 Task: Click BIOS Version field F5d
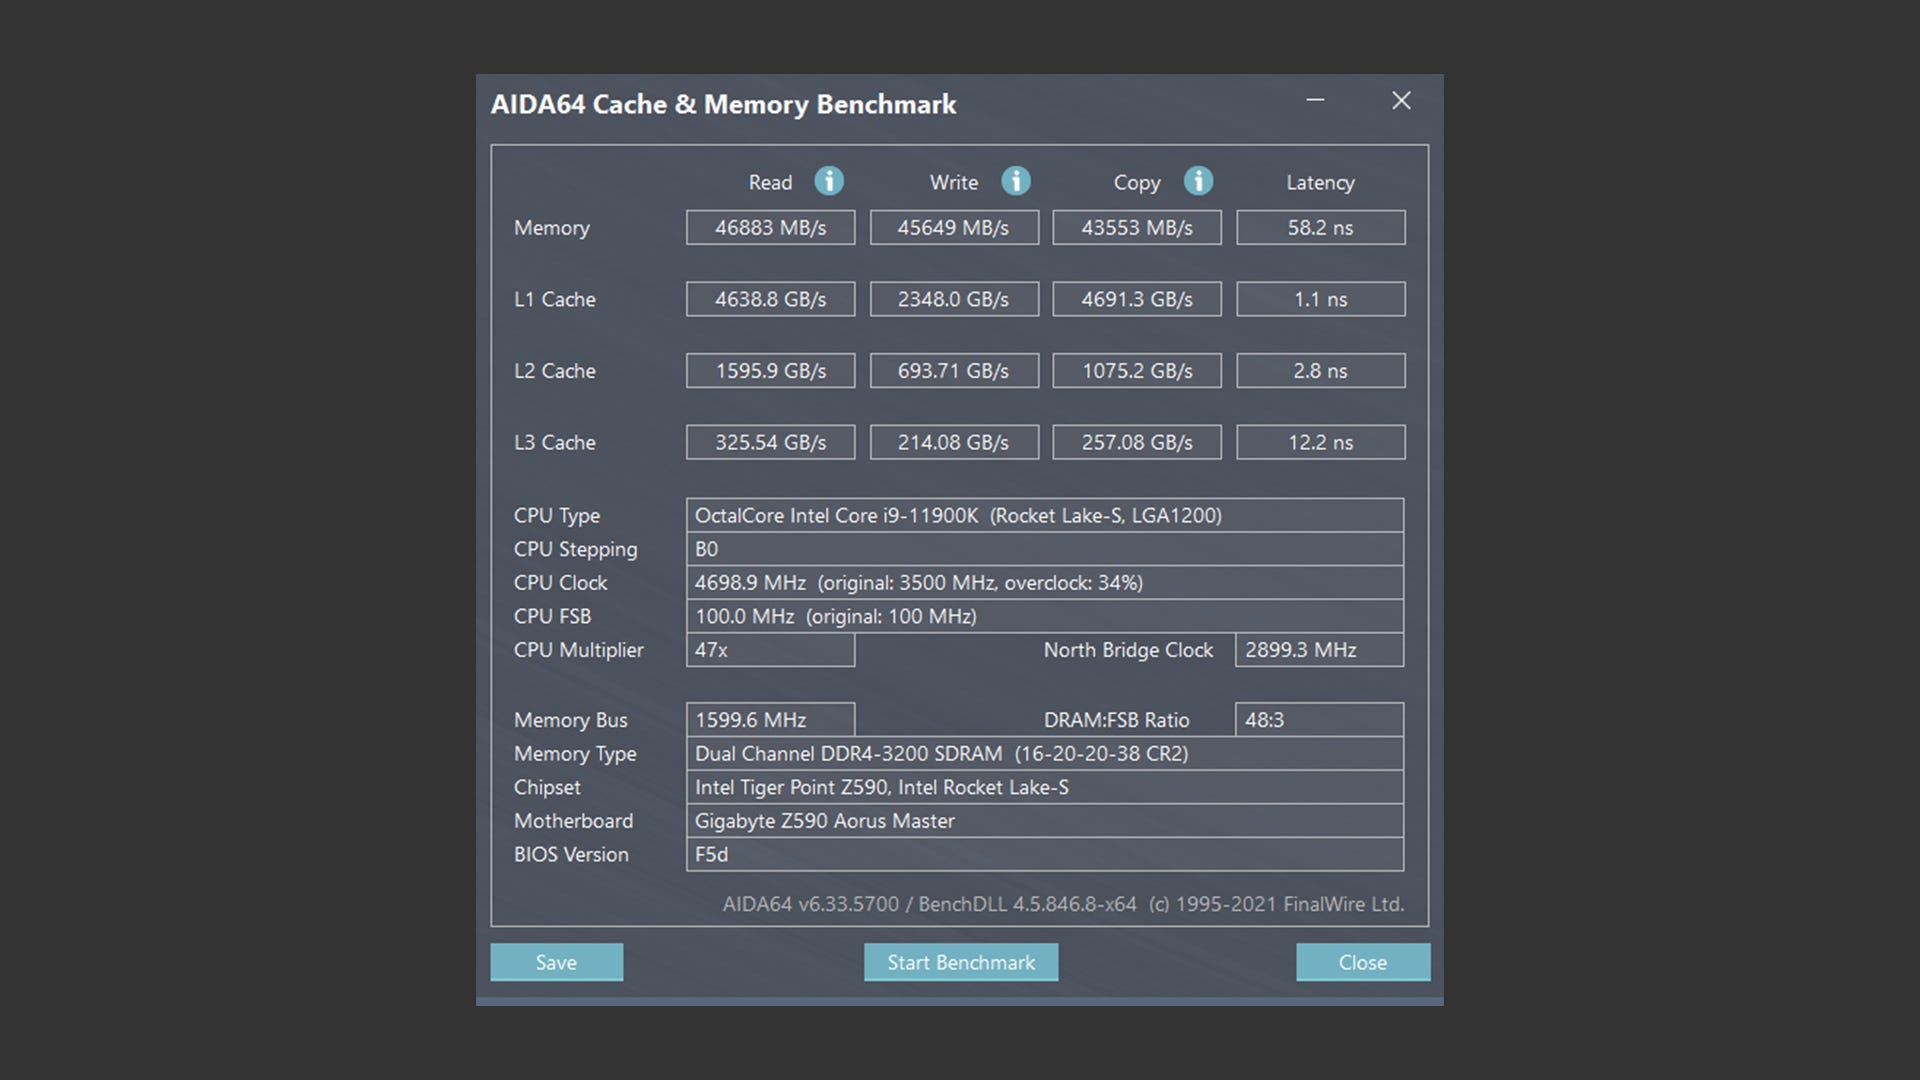[x=1045, y=854]
